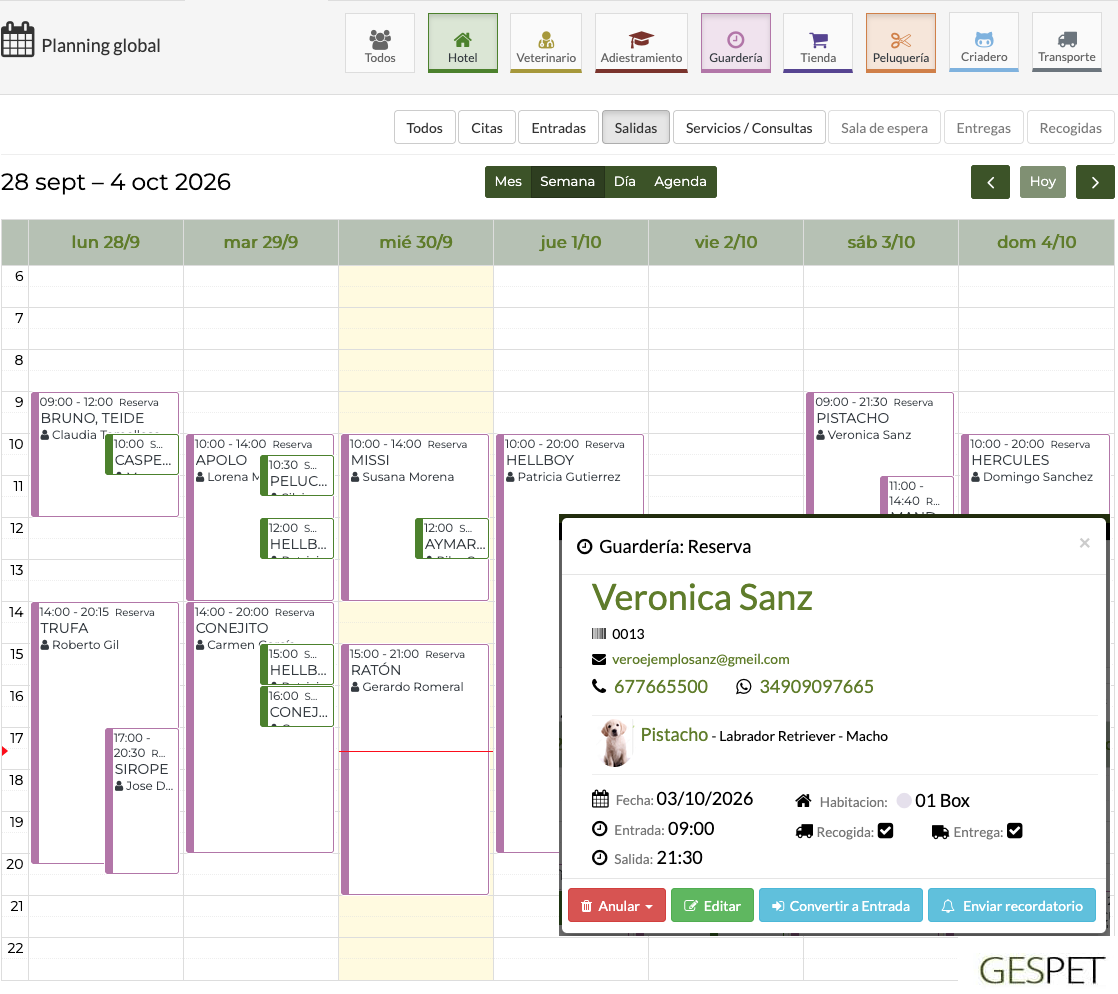Screen dimensions: 1118x994
Task: Open the Hotel module
Action: [x=462, y=43]
